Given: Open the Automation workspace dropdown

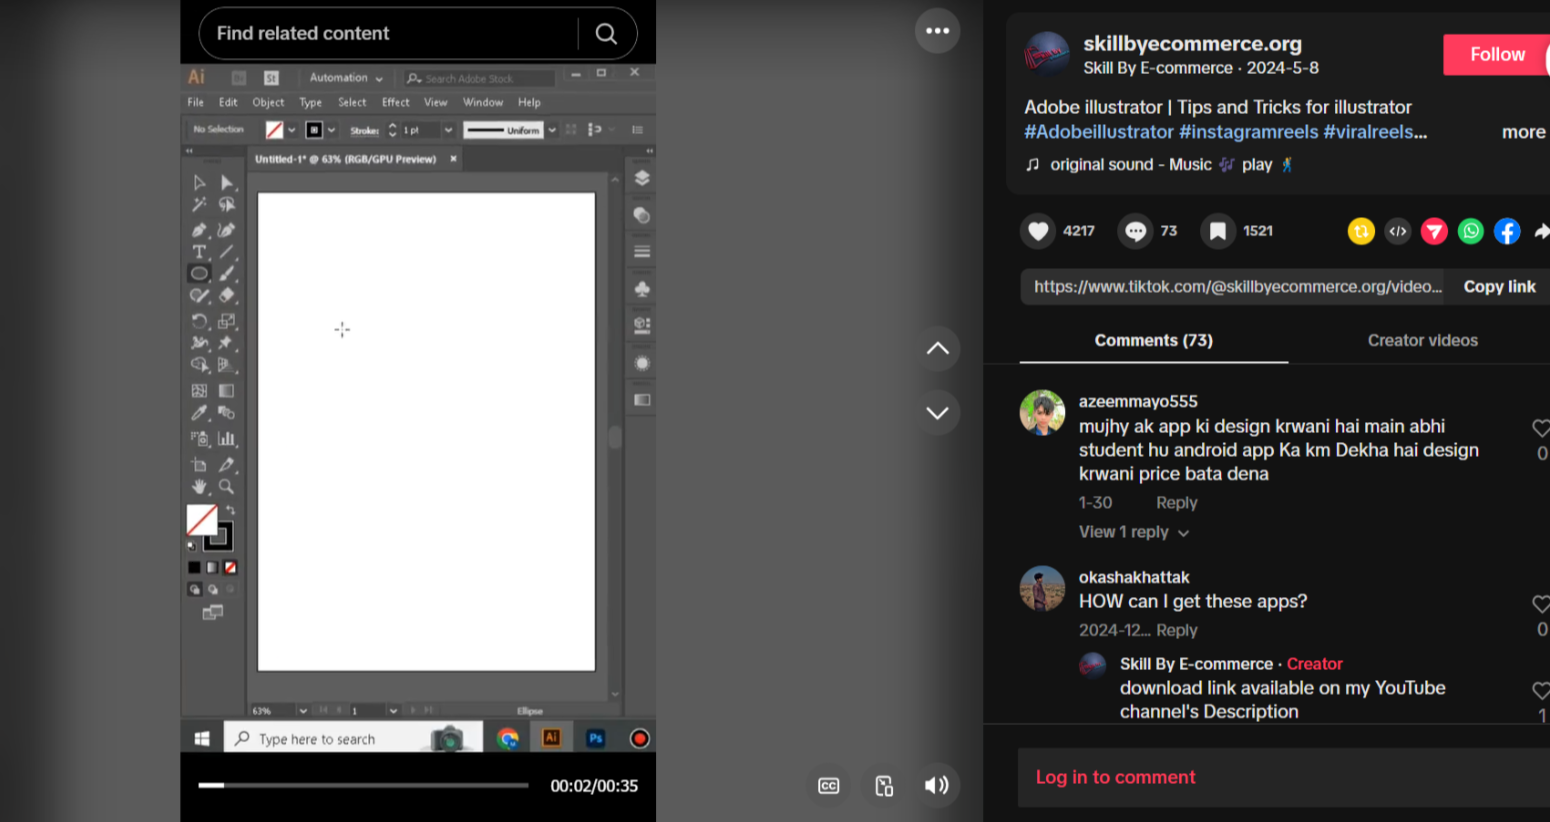Looking at the screenshot, I should (x=346, y=77).
